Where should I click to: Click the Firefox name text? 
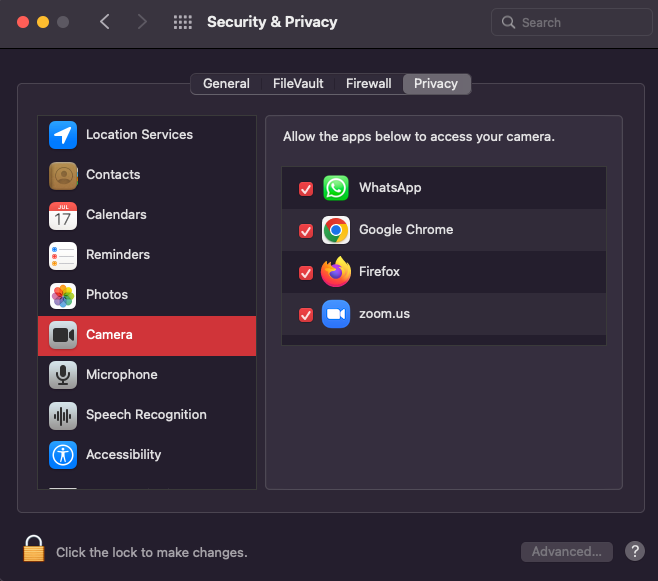coord(379,271)
